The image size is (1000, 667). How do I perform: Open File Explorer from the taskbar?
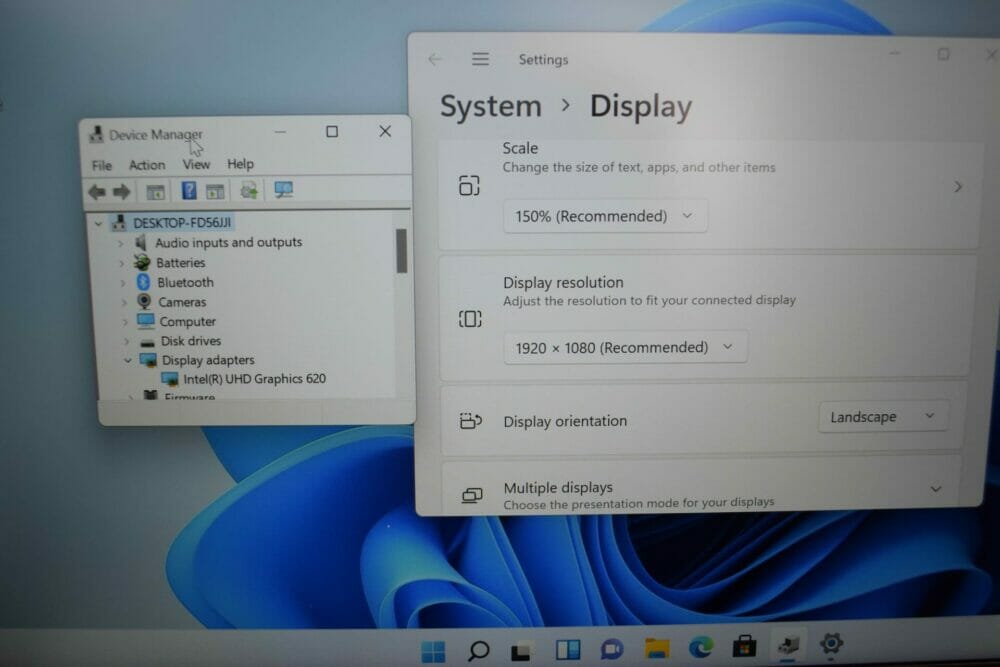point(656,649)
